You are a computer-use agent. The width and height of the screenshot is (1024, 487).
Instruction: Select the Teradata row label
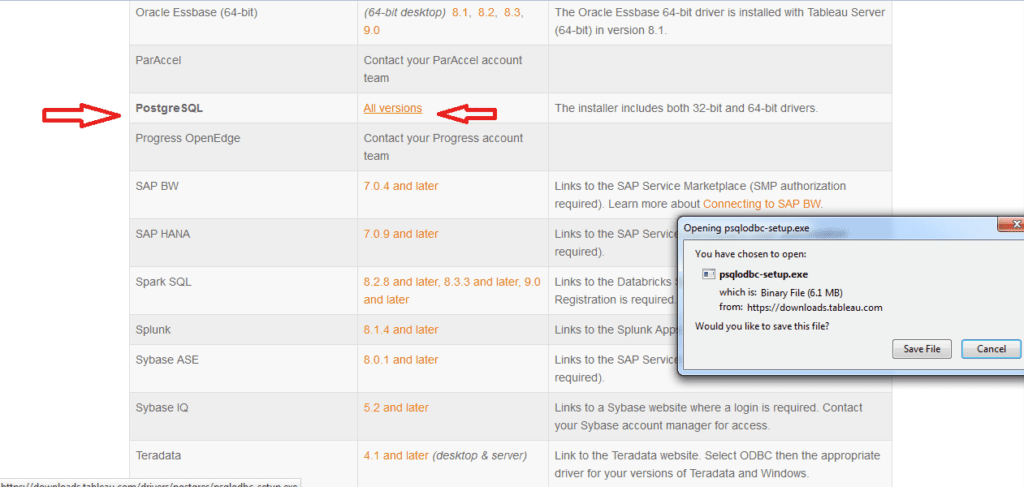point(159,456)
